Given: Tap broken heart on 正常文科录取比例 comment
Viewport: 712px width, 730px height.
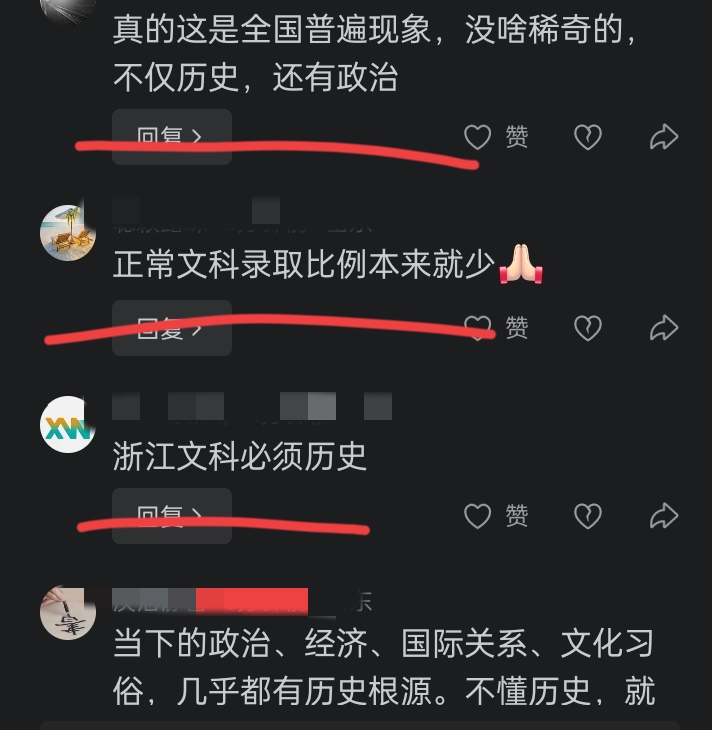Looking at the screenshot, I should 588,328.
